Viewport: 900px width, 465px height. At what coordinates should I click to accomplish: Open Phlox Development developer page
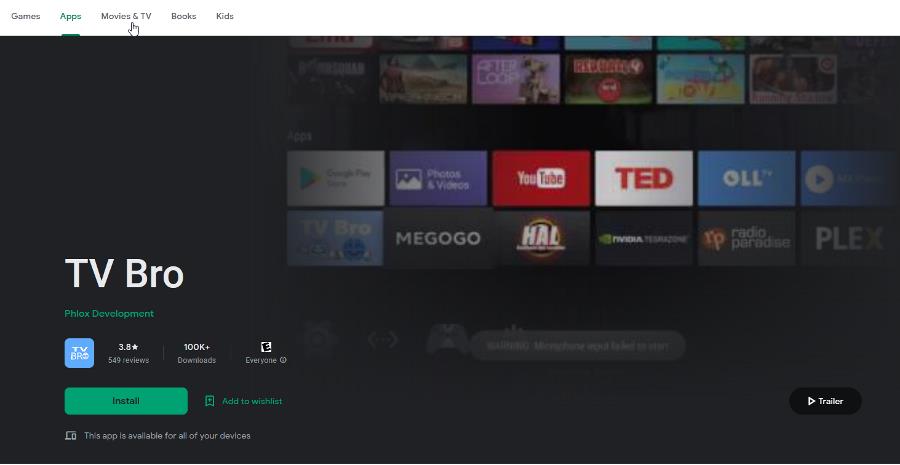tap(109, 313)
